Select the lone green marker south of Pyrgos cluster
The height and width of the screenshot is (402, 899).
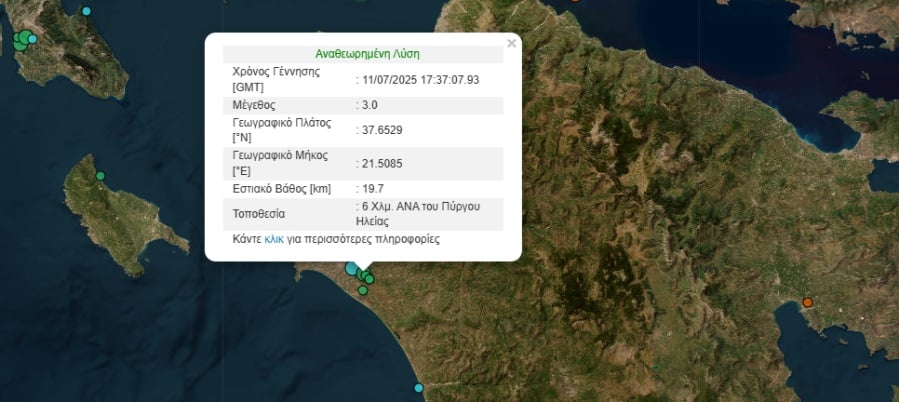[x=362, y=290]
